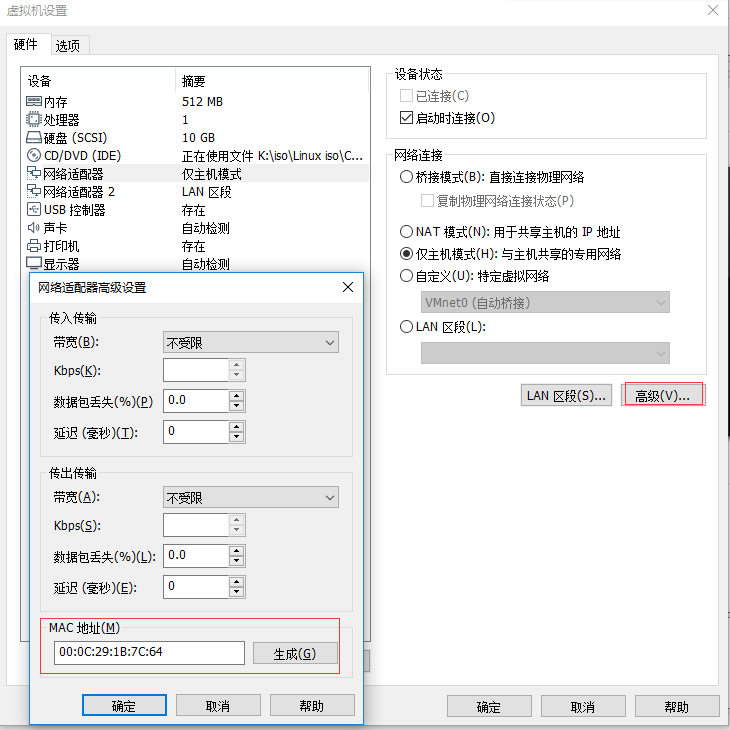Confirm advanced settings with 确定
730x730 pixels.
[124, 705]
